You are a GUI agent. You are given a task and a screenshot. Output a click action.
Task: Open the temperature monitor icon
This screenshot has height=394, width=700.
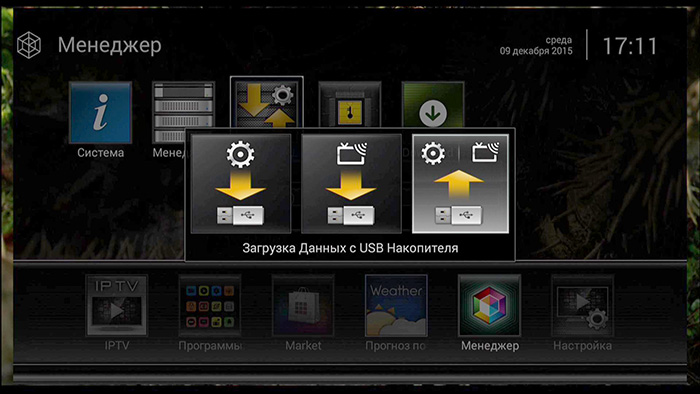click(350, 104)
